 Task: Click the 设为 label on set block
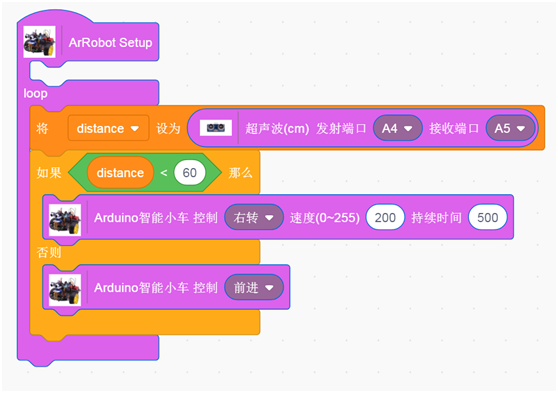click(x=168, y=129)
